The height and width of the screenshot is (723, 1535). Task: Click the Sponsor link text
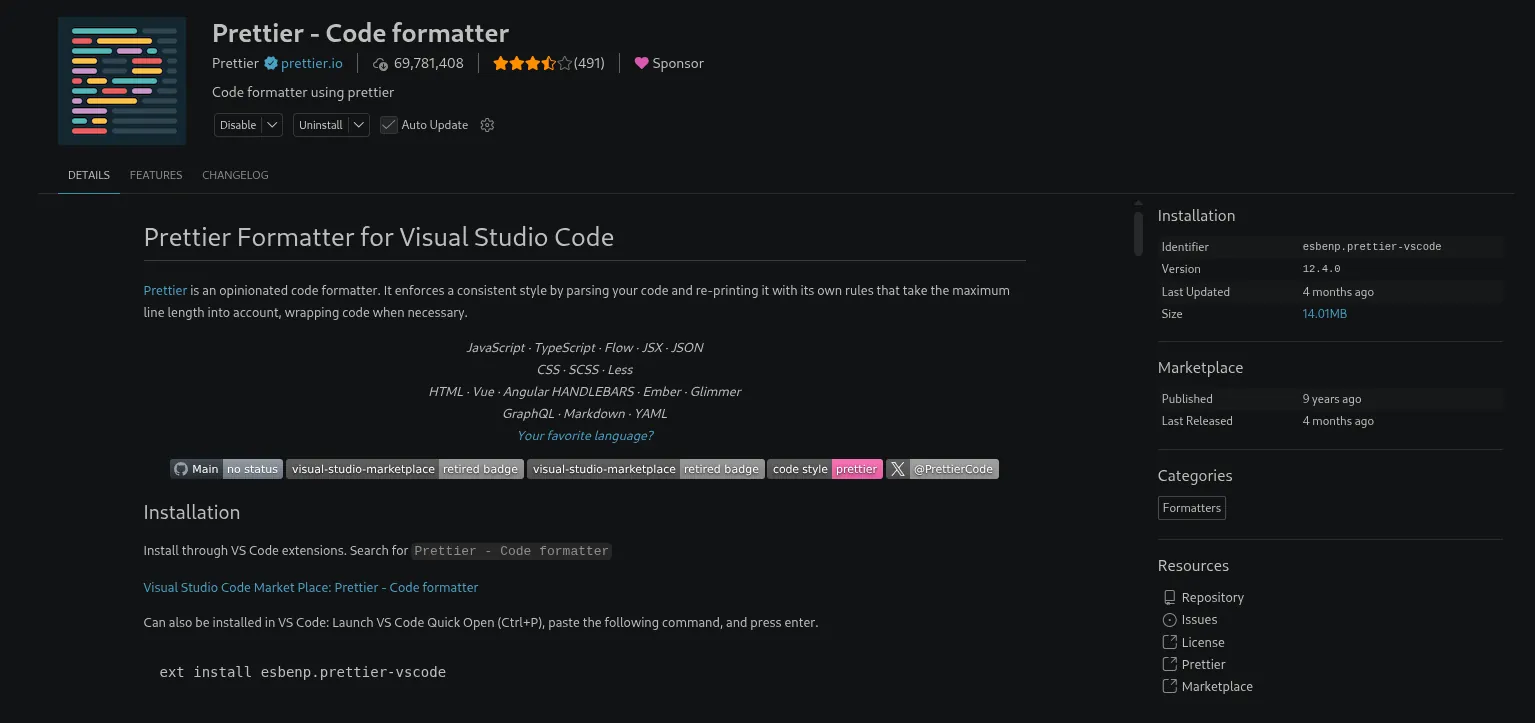tap(678, 63)
